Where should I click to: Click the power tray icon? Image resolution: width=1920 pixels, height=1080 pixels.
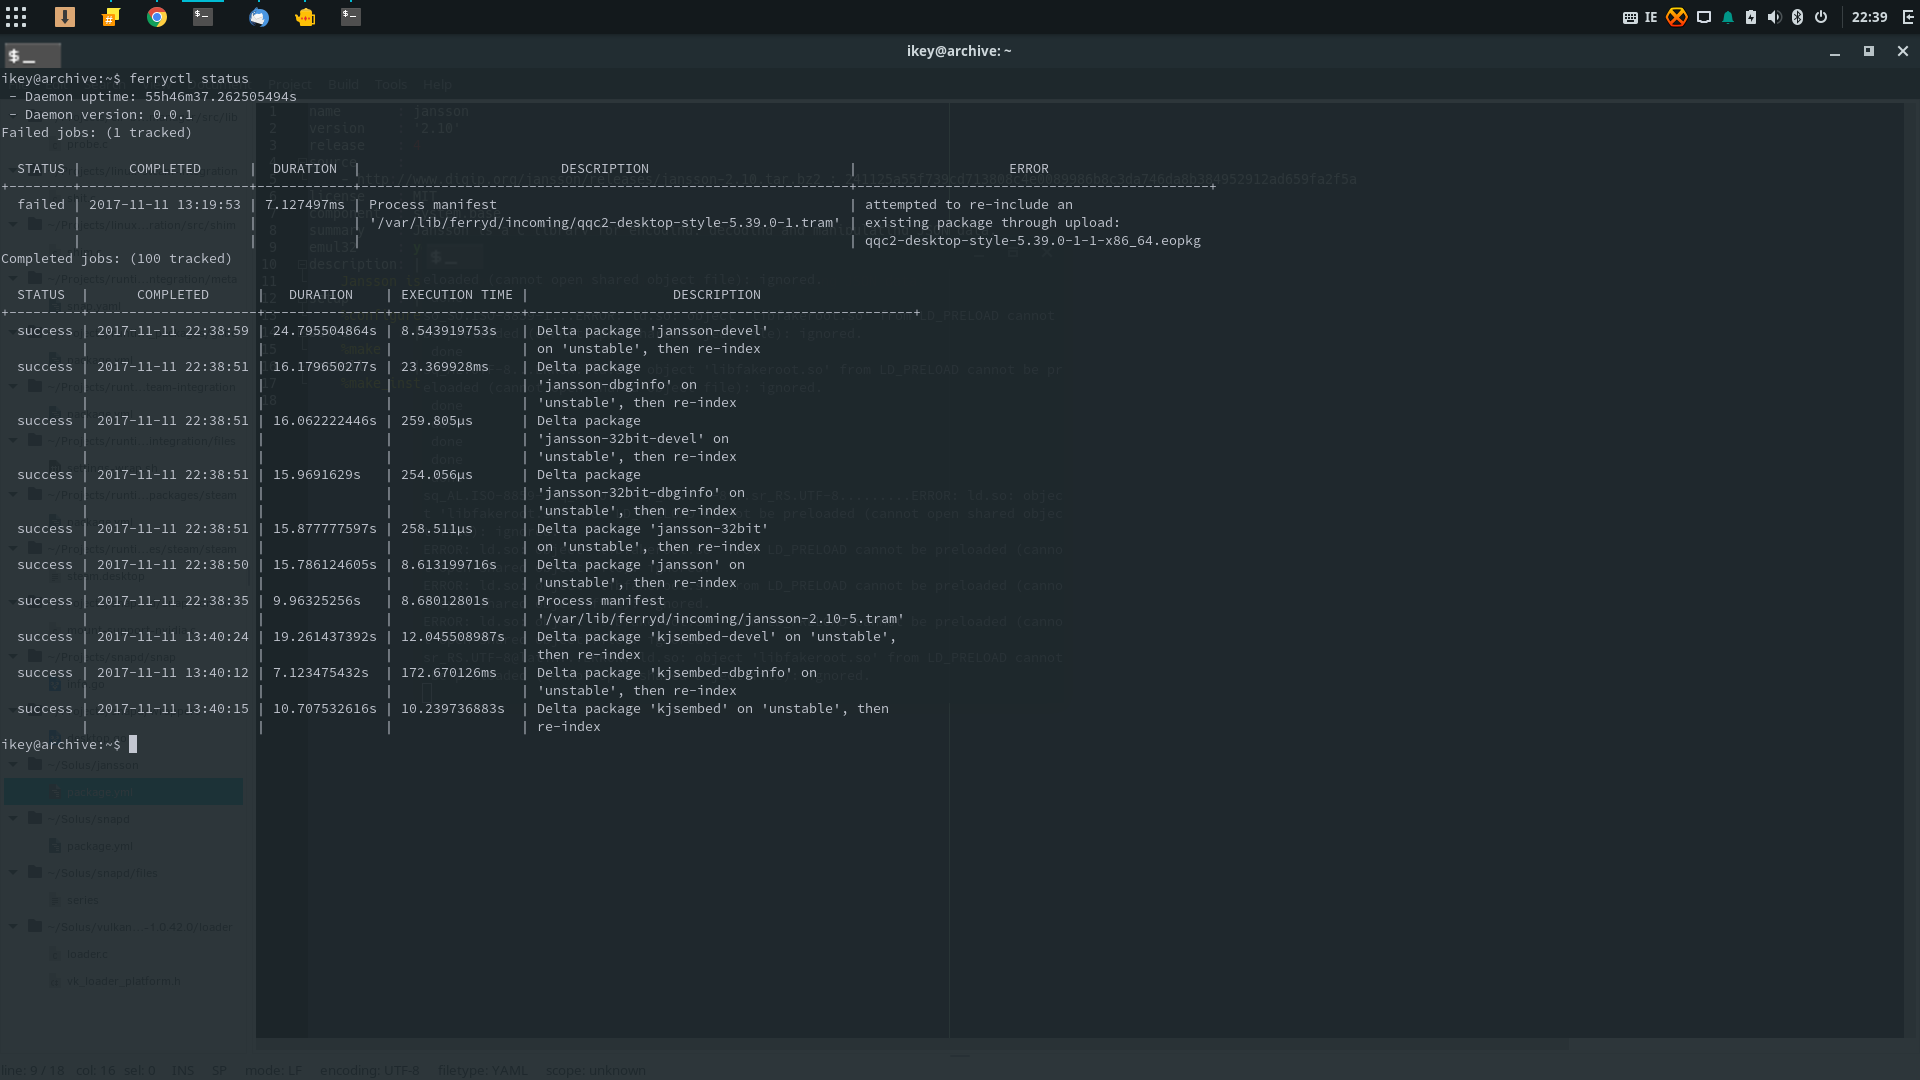(1821, 17)
